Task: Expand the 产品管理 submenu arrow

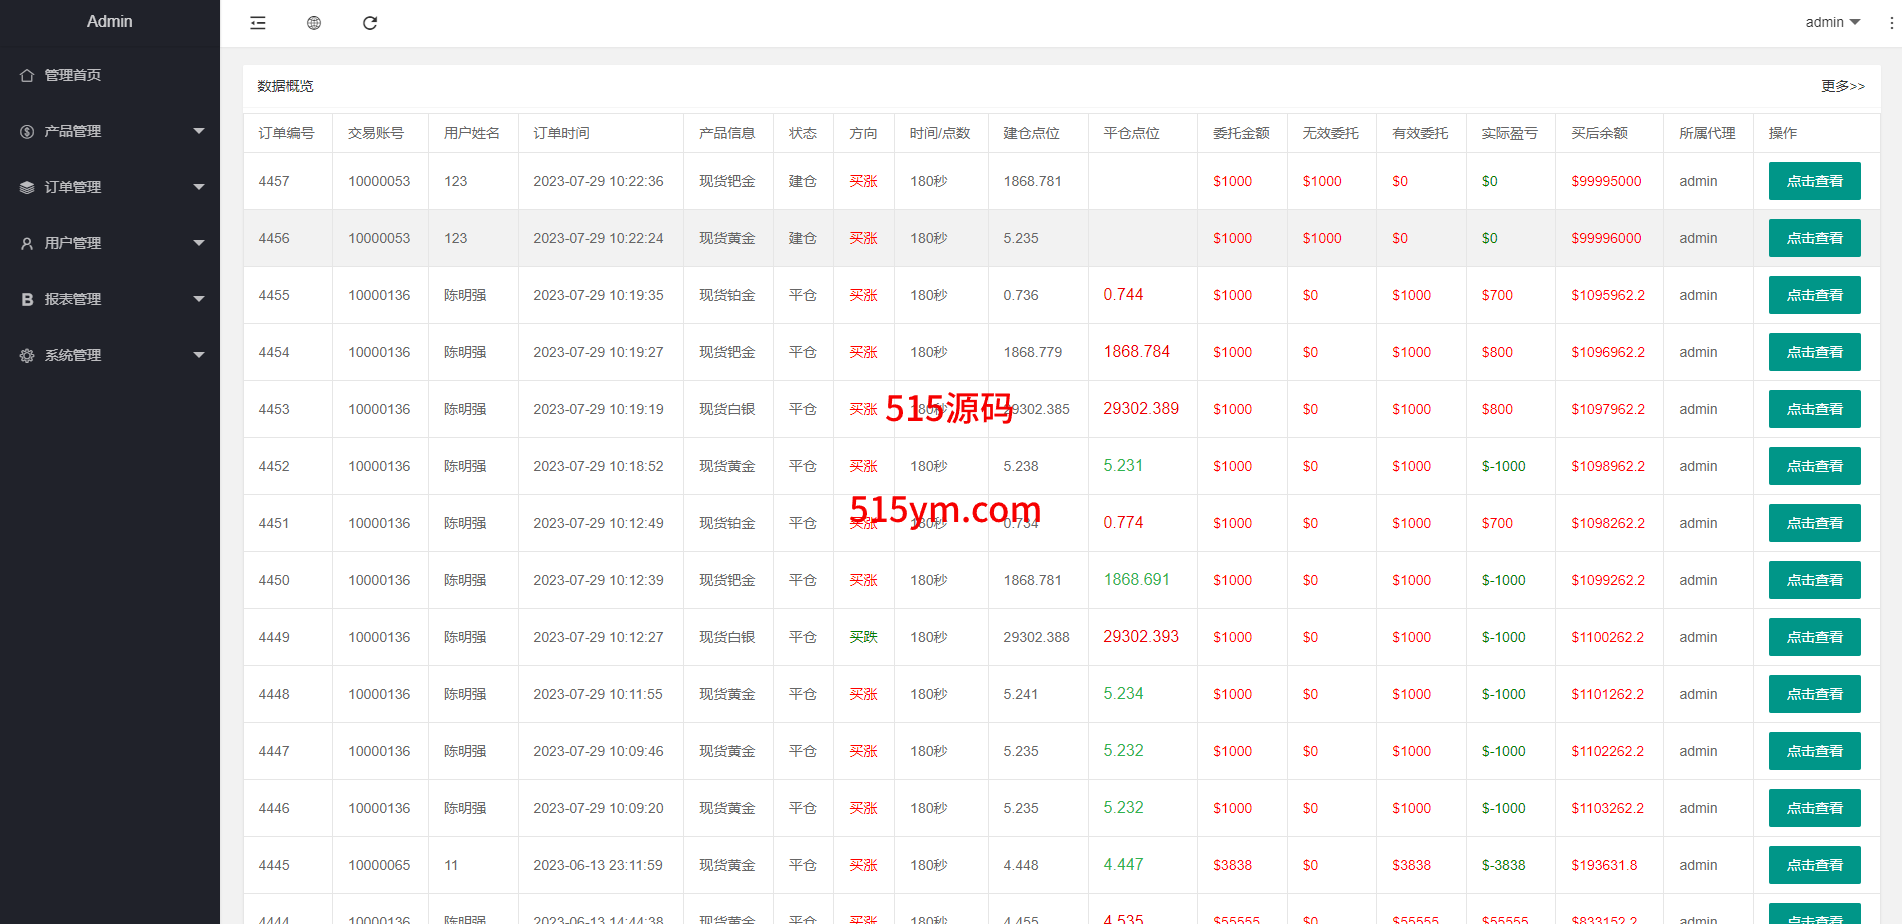Action: coord(199,131)
